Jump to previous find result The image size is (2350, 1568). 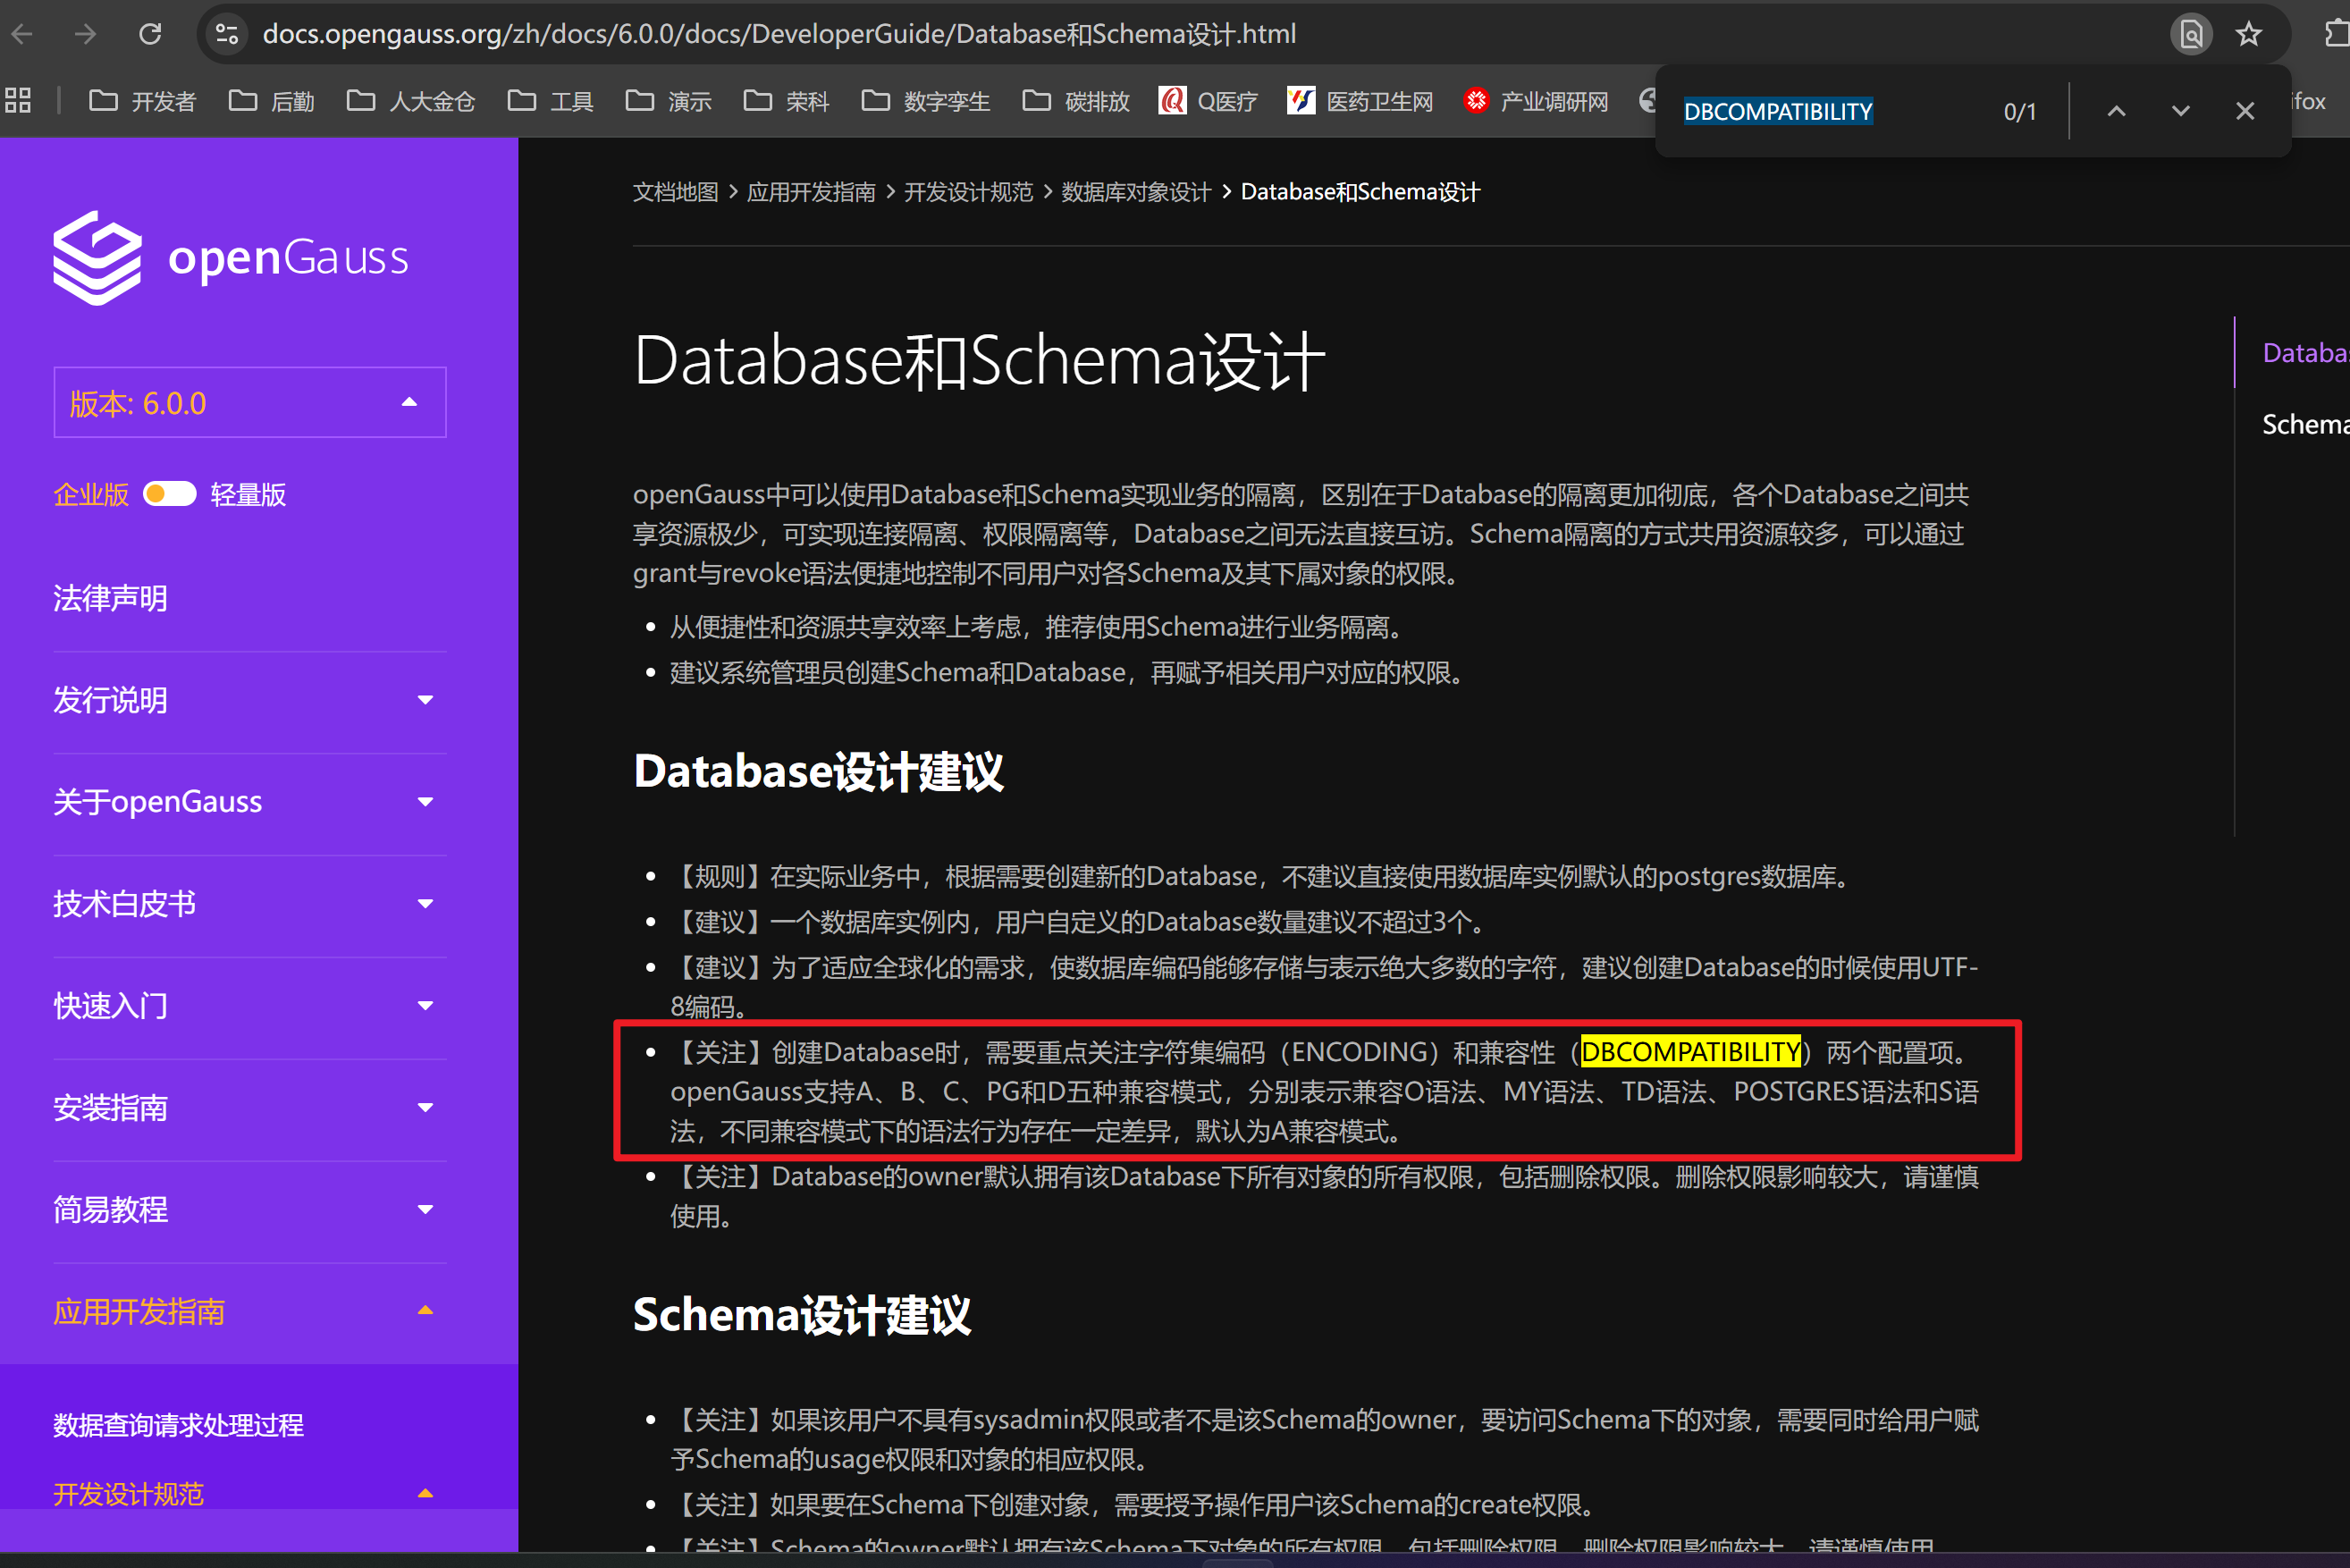pos(2116,111)
